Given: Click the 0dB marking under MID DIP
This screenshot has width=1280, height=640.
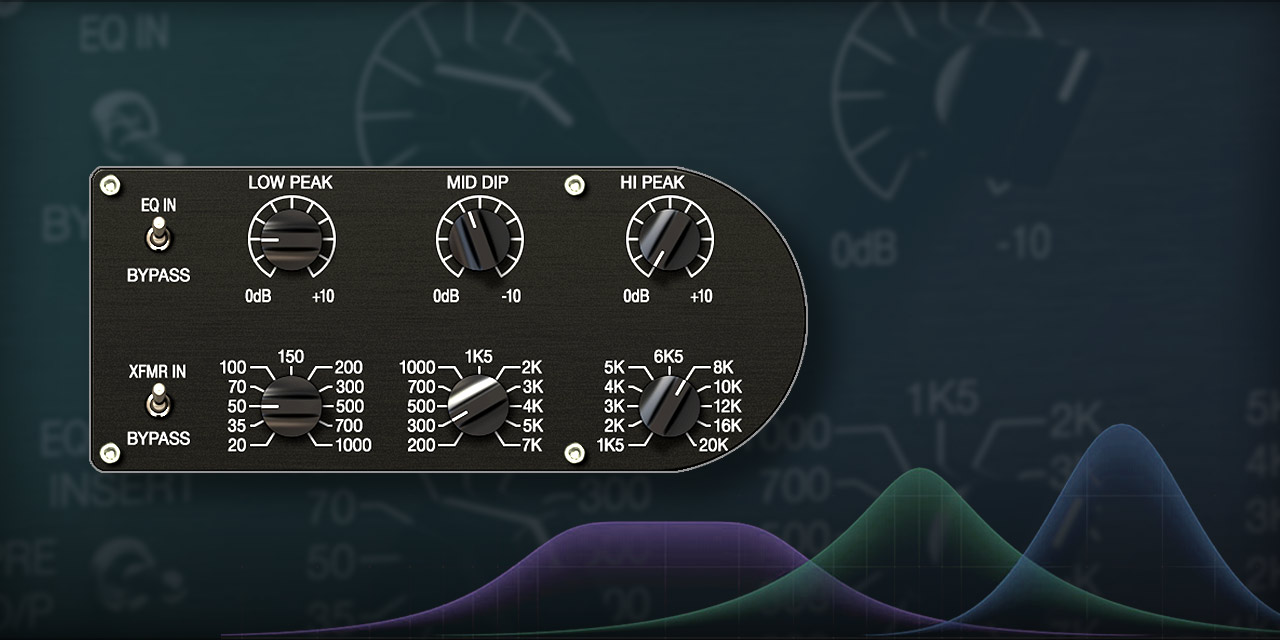Looking at the screenshot, I should (446, 296).
